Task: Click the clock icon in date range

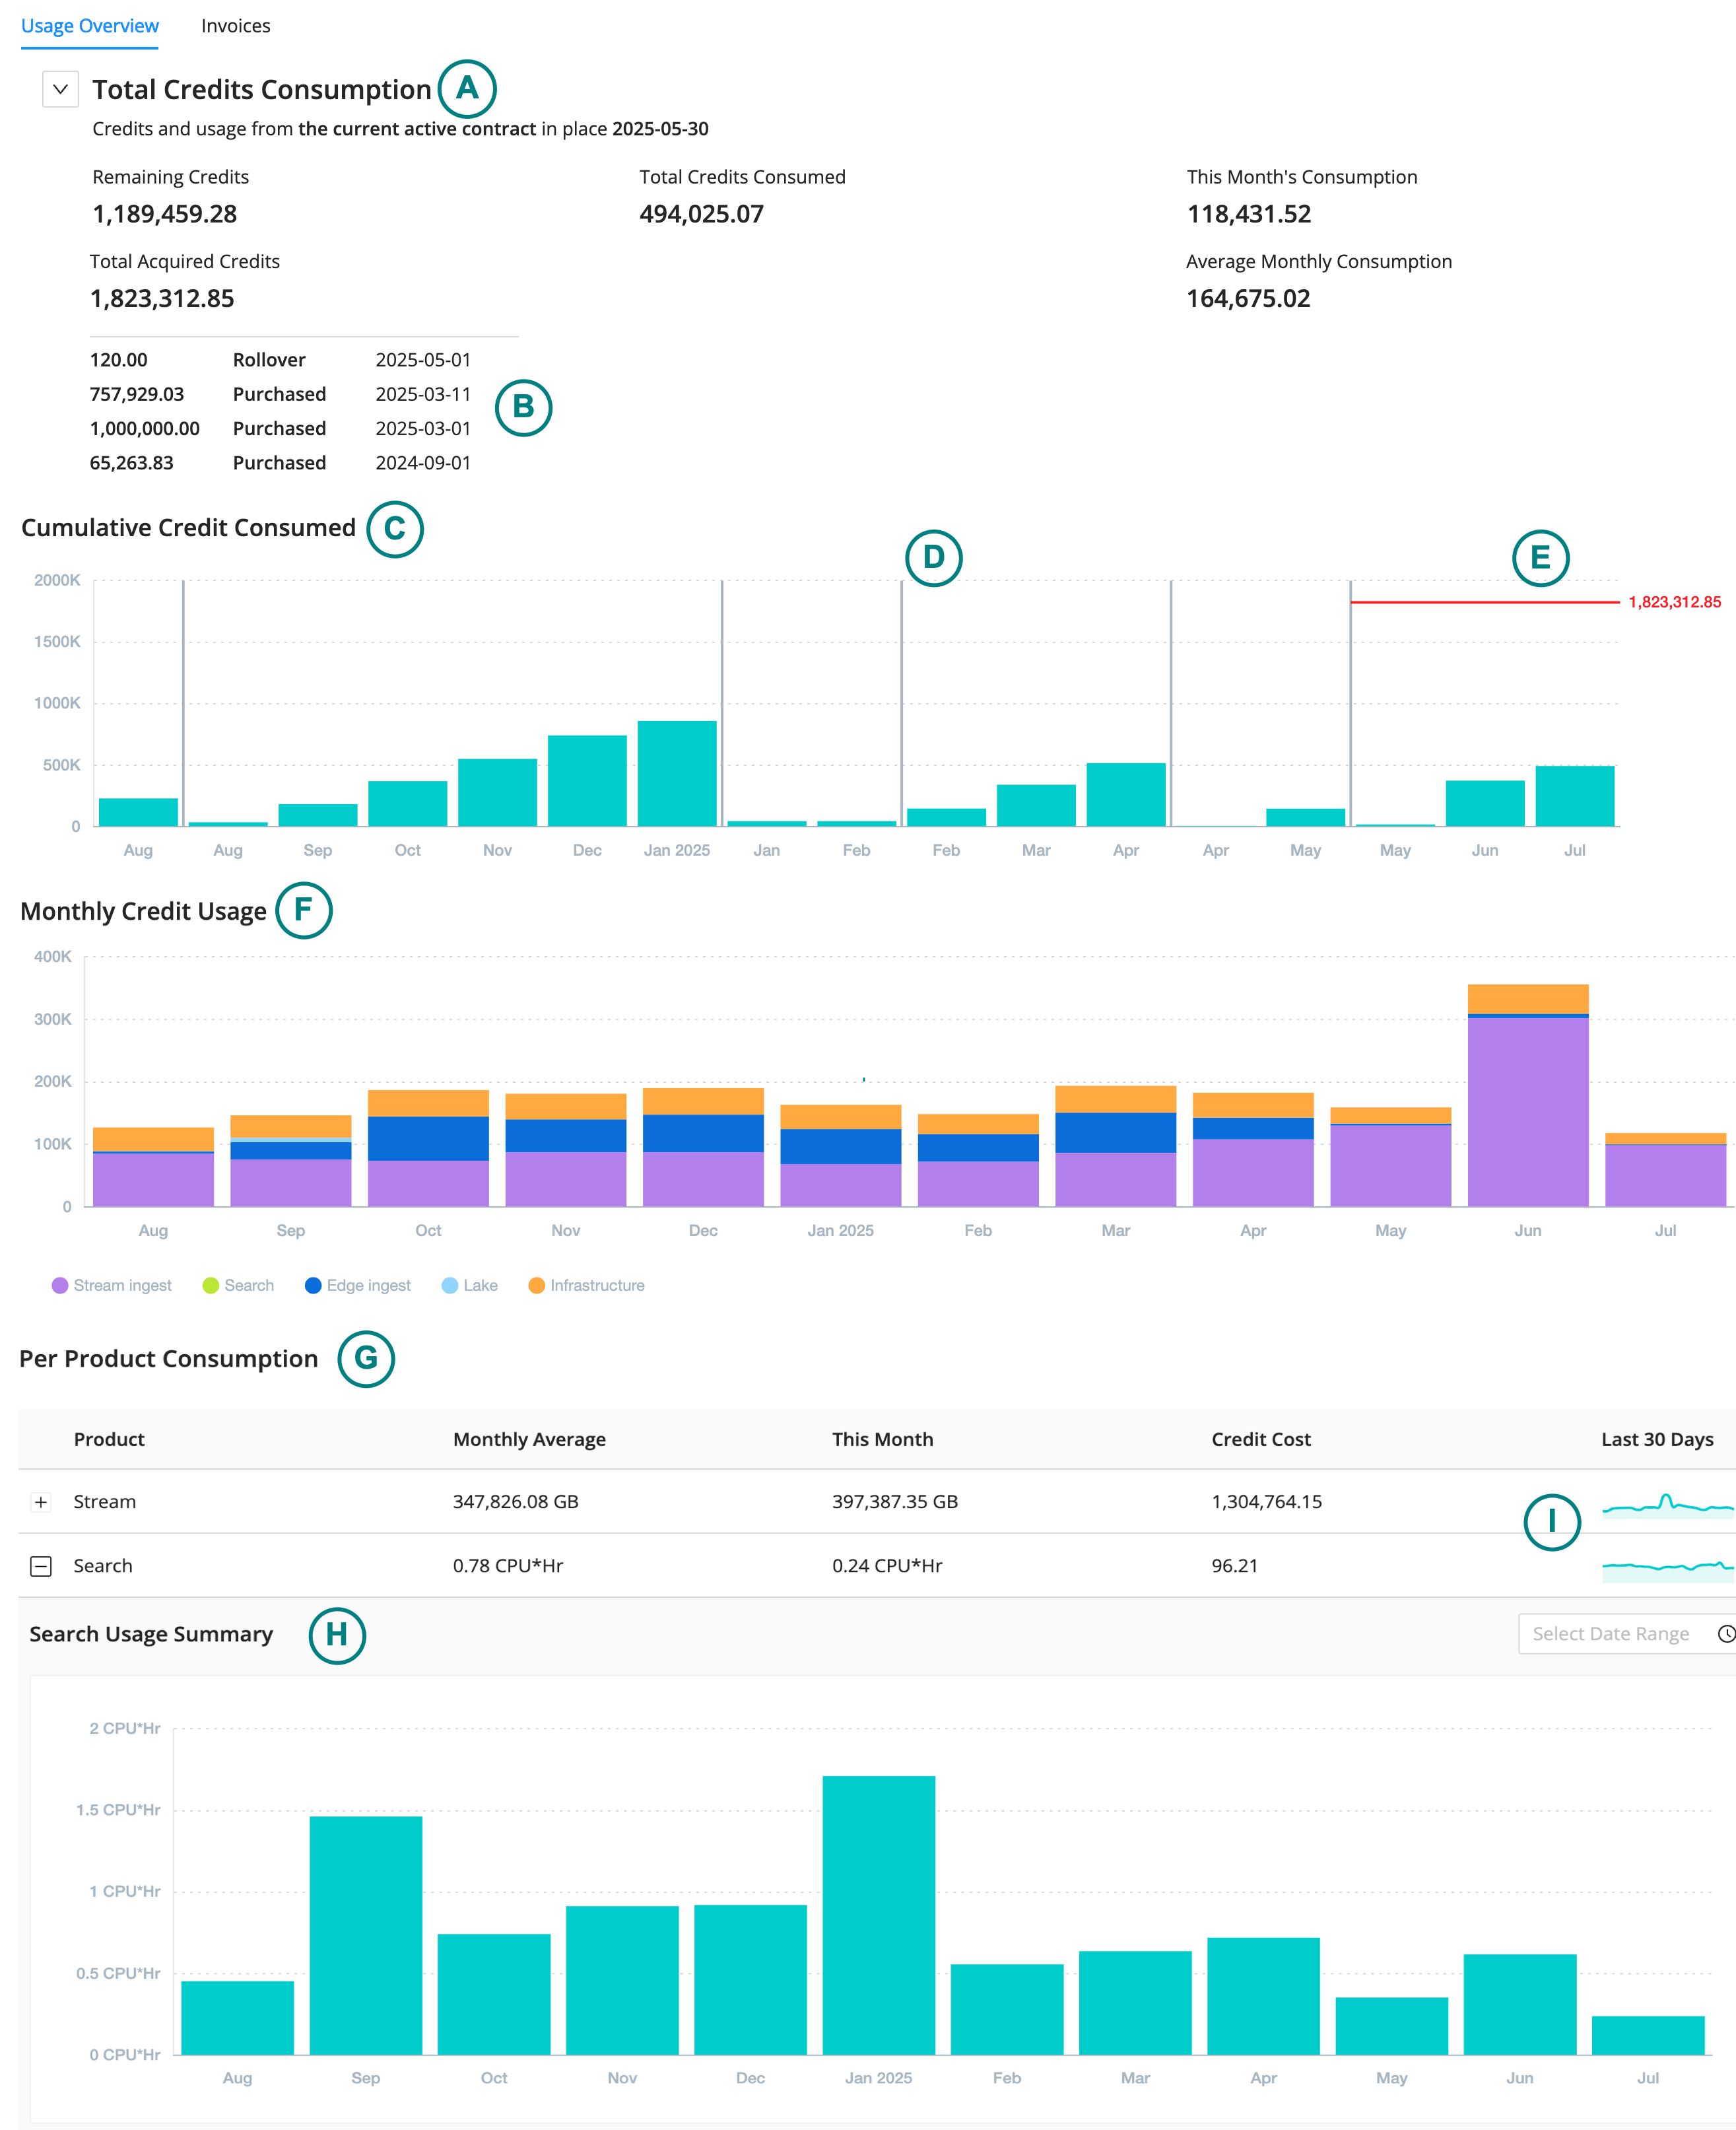Action: [x=1725, y=1634]
